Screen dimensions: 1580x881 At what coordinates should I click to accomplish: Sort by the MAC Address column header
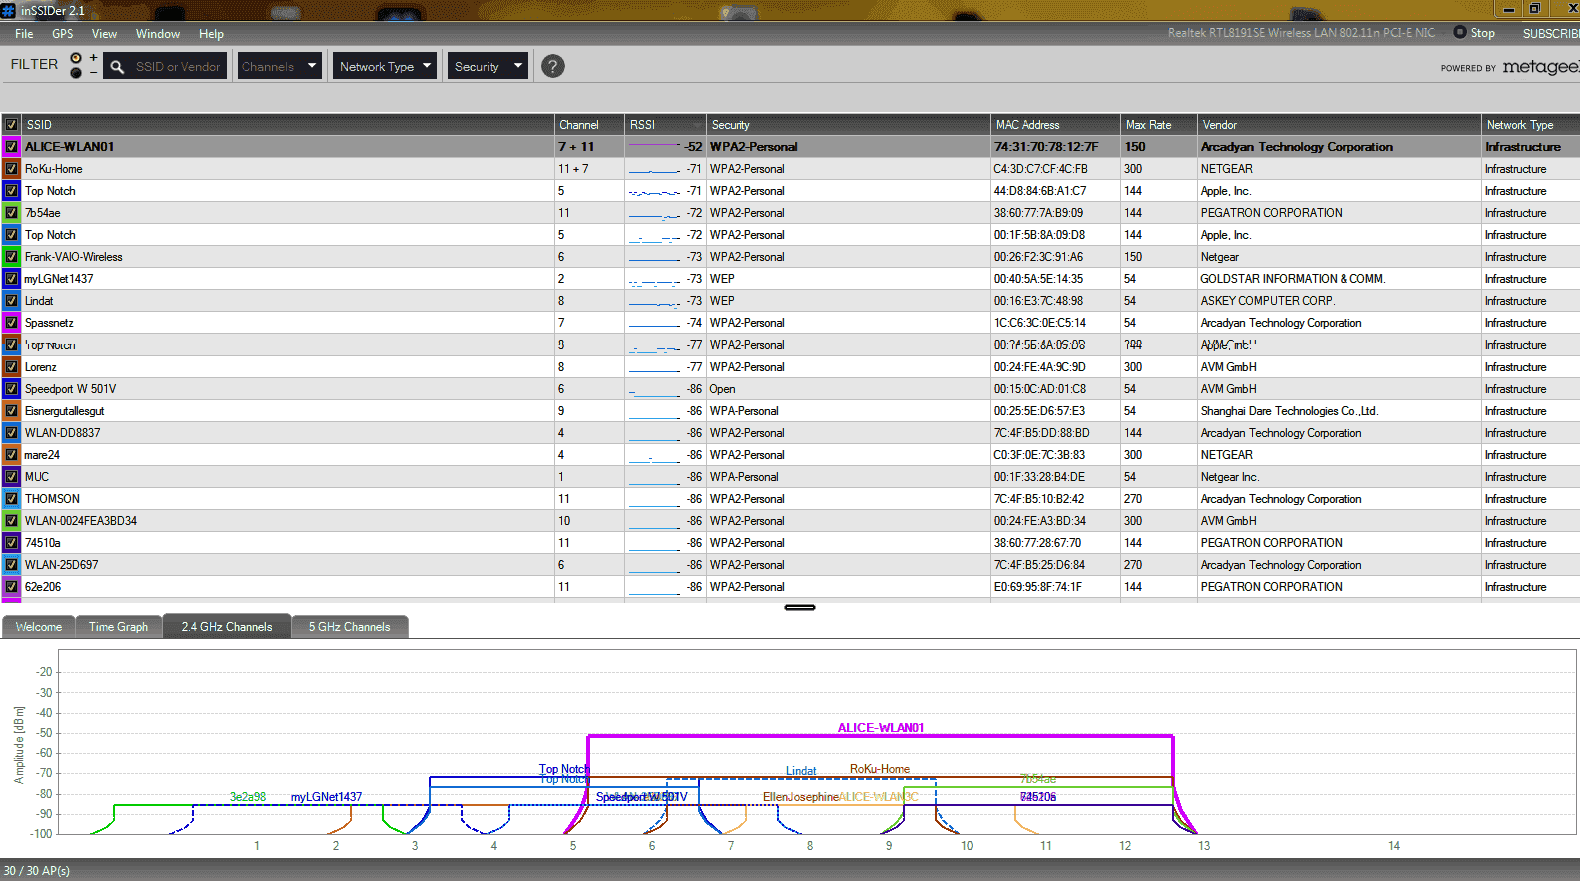(1055, 125)
